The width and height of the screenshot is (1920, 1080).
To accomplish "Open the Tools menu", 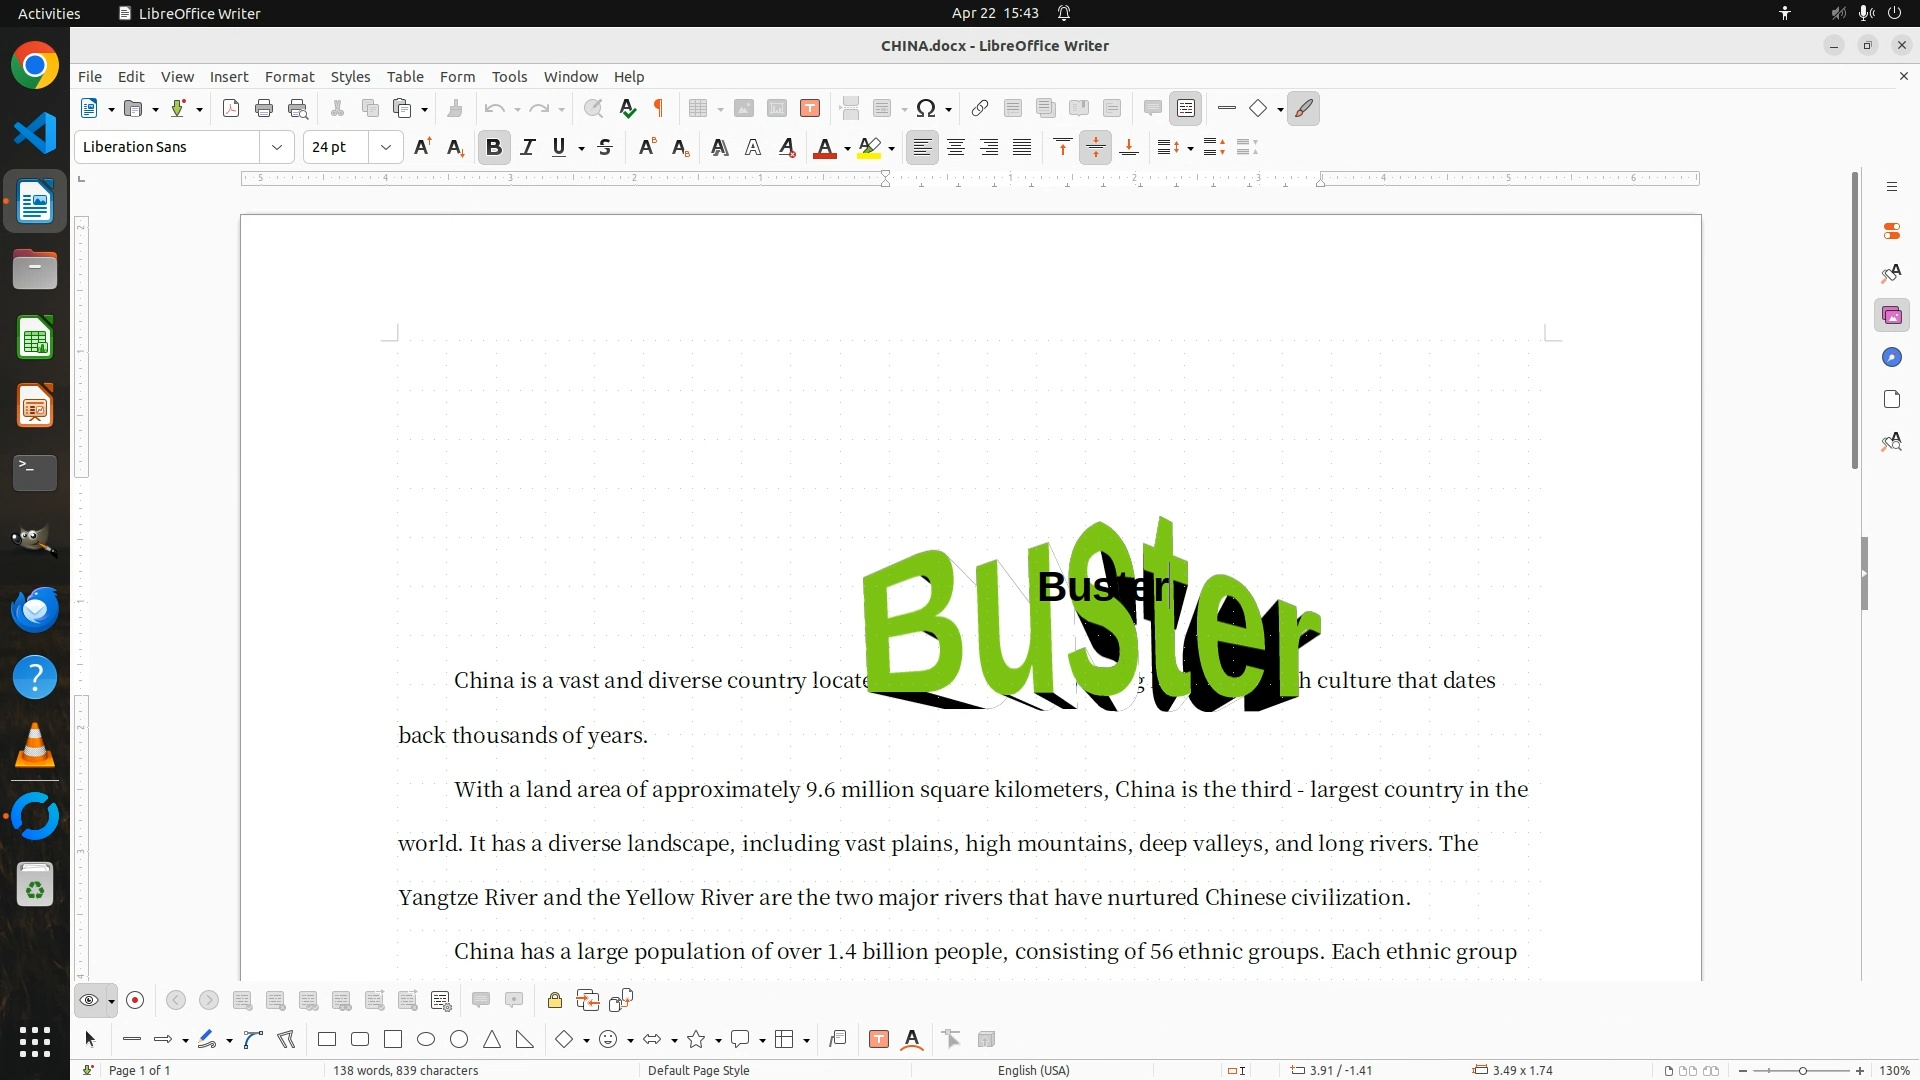I will click(x=509, y=77).
